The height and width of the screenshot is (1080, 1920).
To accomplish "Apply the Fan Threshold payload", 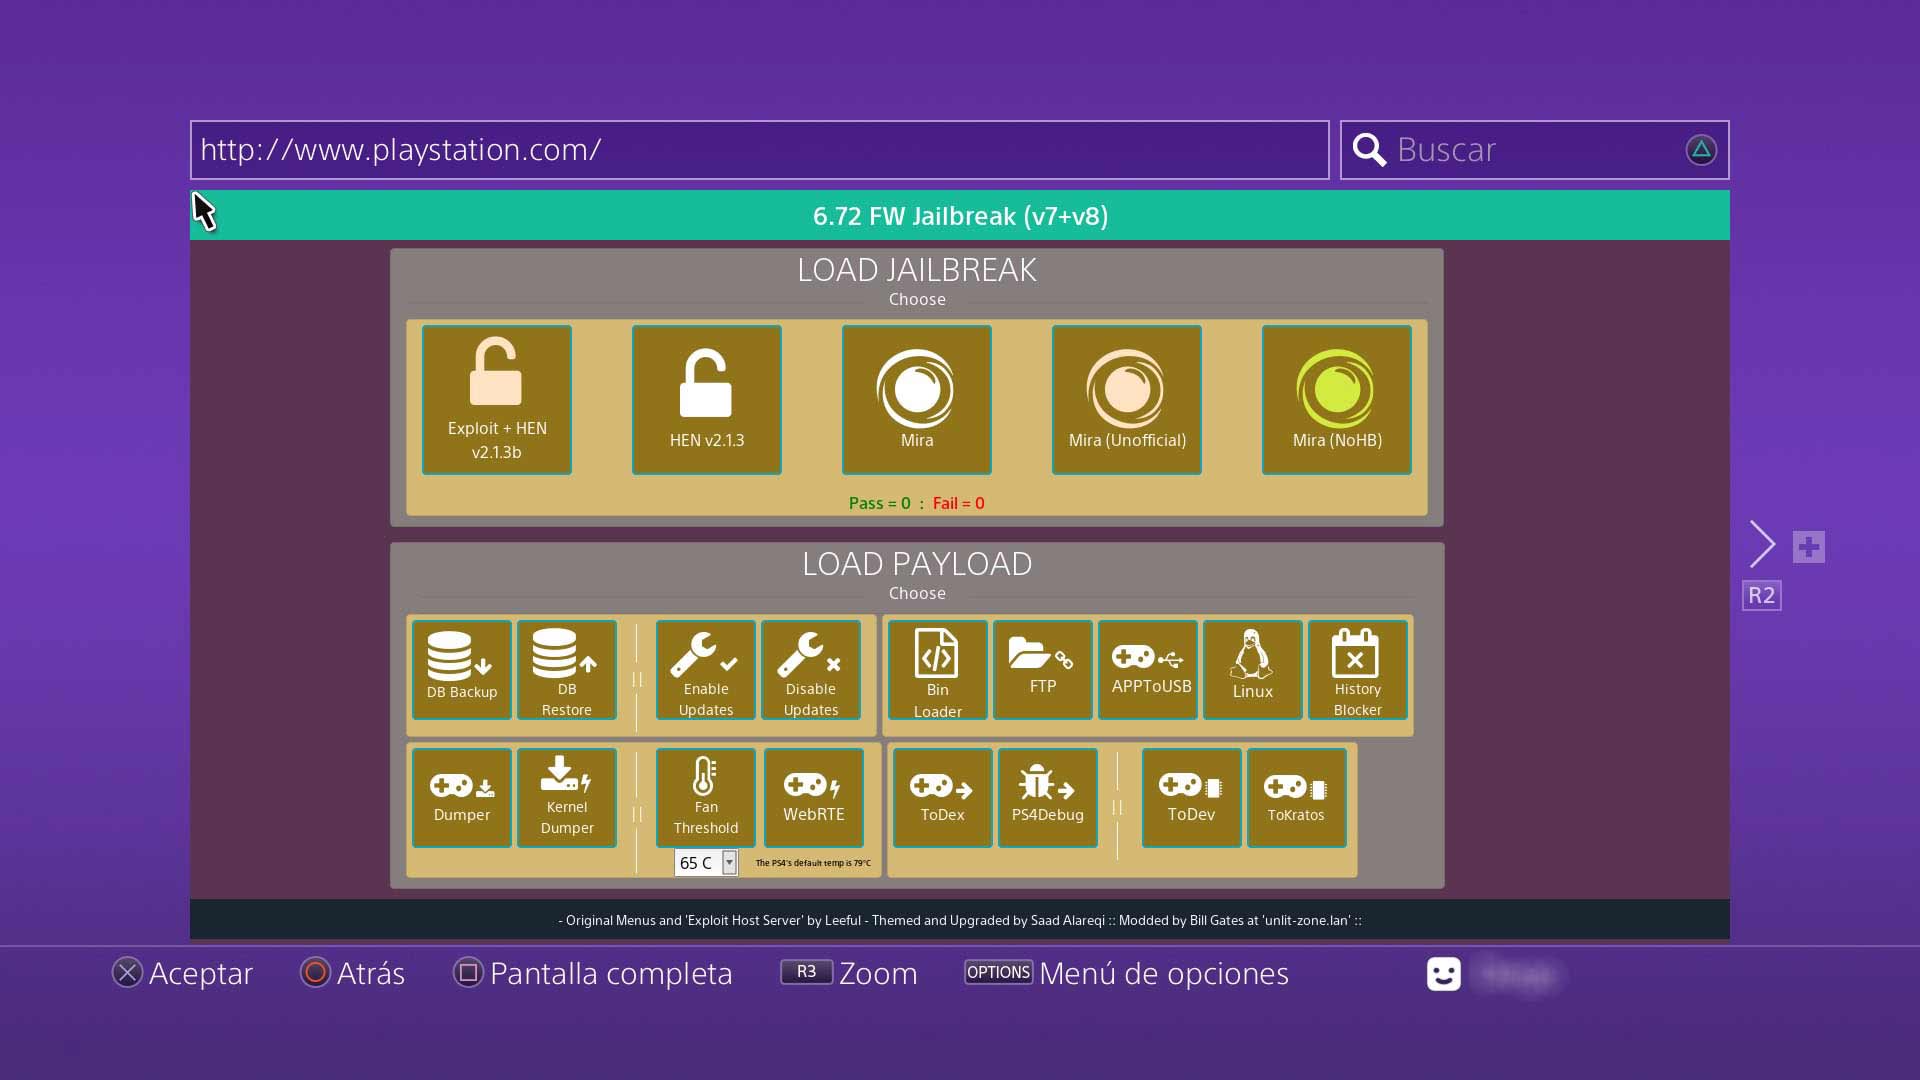I will pos(706,797).
